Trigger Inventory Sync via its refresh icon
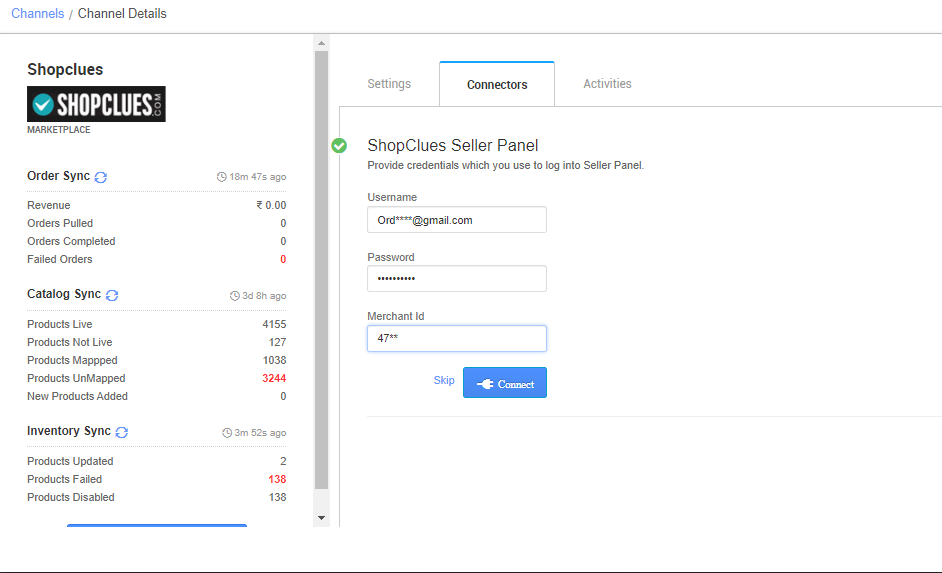Viewport: 942px width, 573px height. (x=122, y=432)
